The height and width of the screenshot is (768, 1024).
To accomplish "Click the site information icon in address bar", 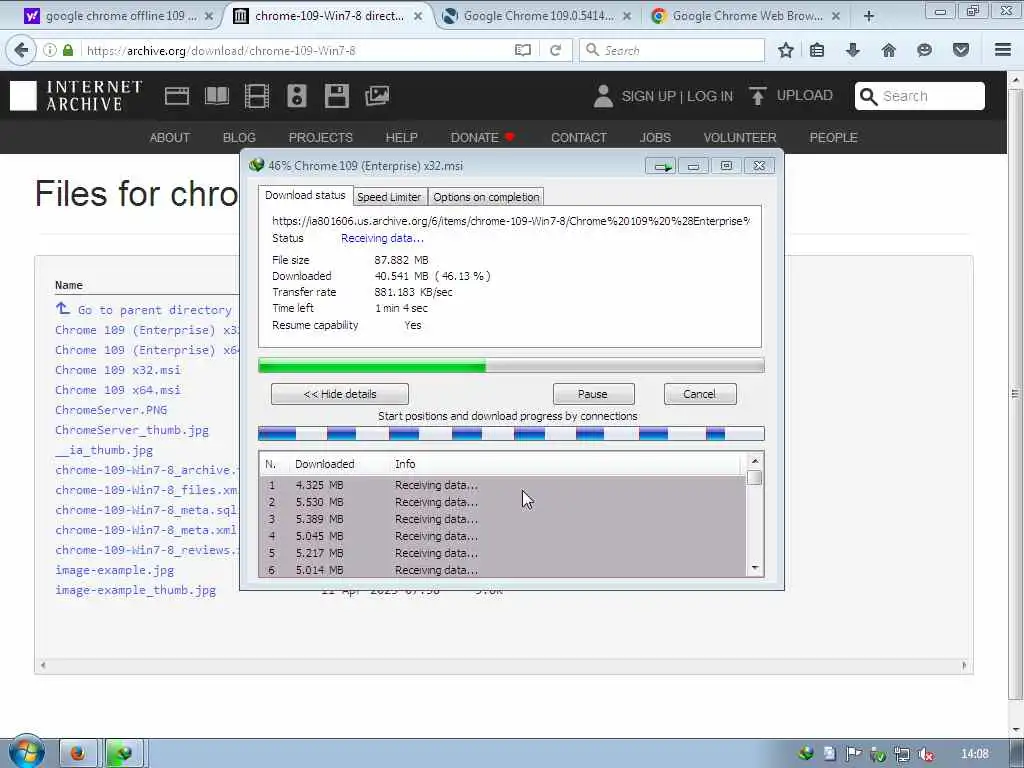I will (x=50, y=50).
